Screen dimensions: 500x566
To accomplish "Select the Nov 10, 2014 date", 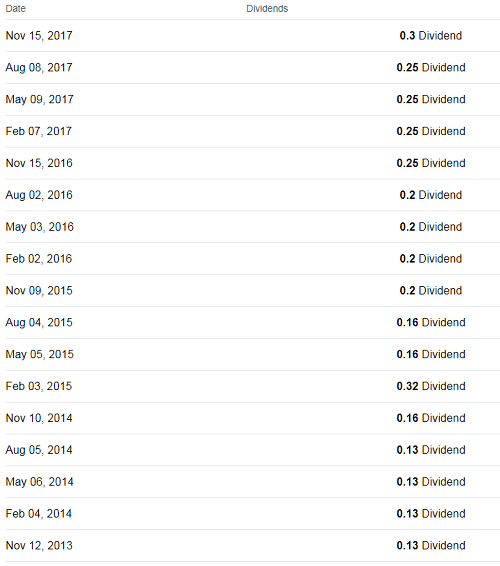I will coord(39,418).
